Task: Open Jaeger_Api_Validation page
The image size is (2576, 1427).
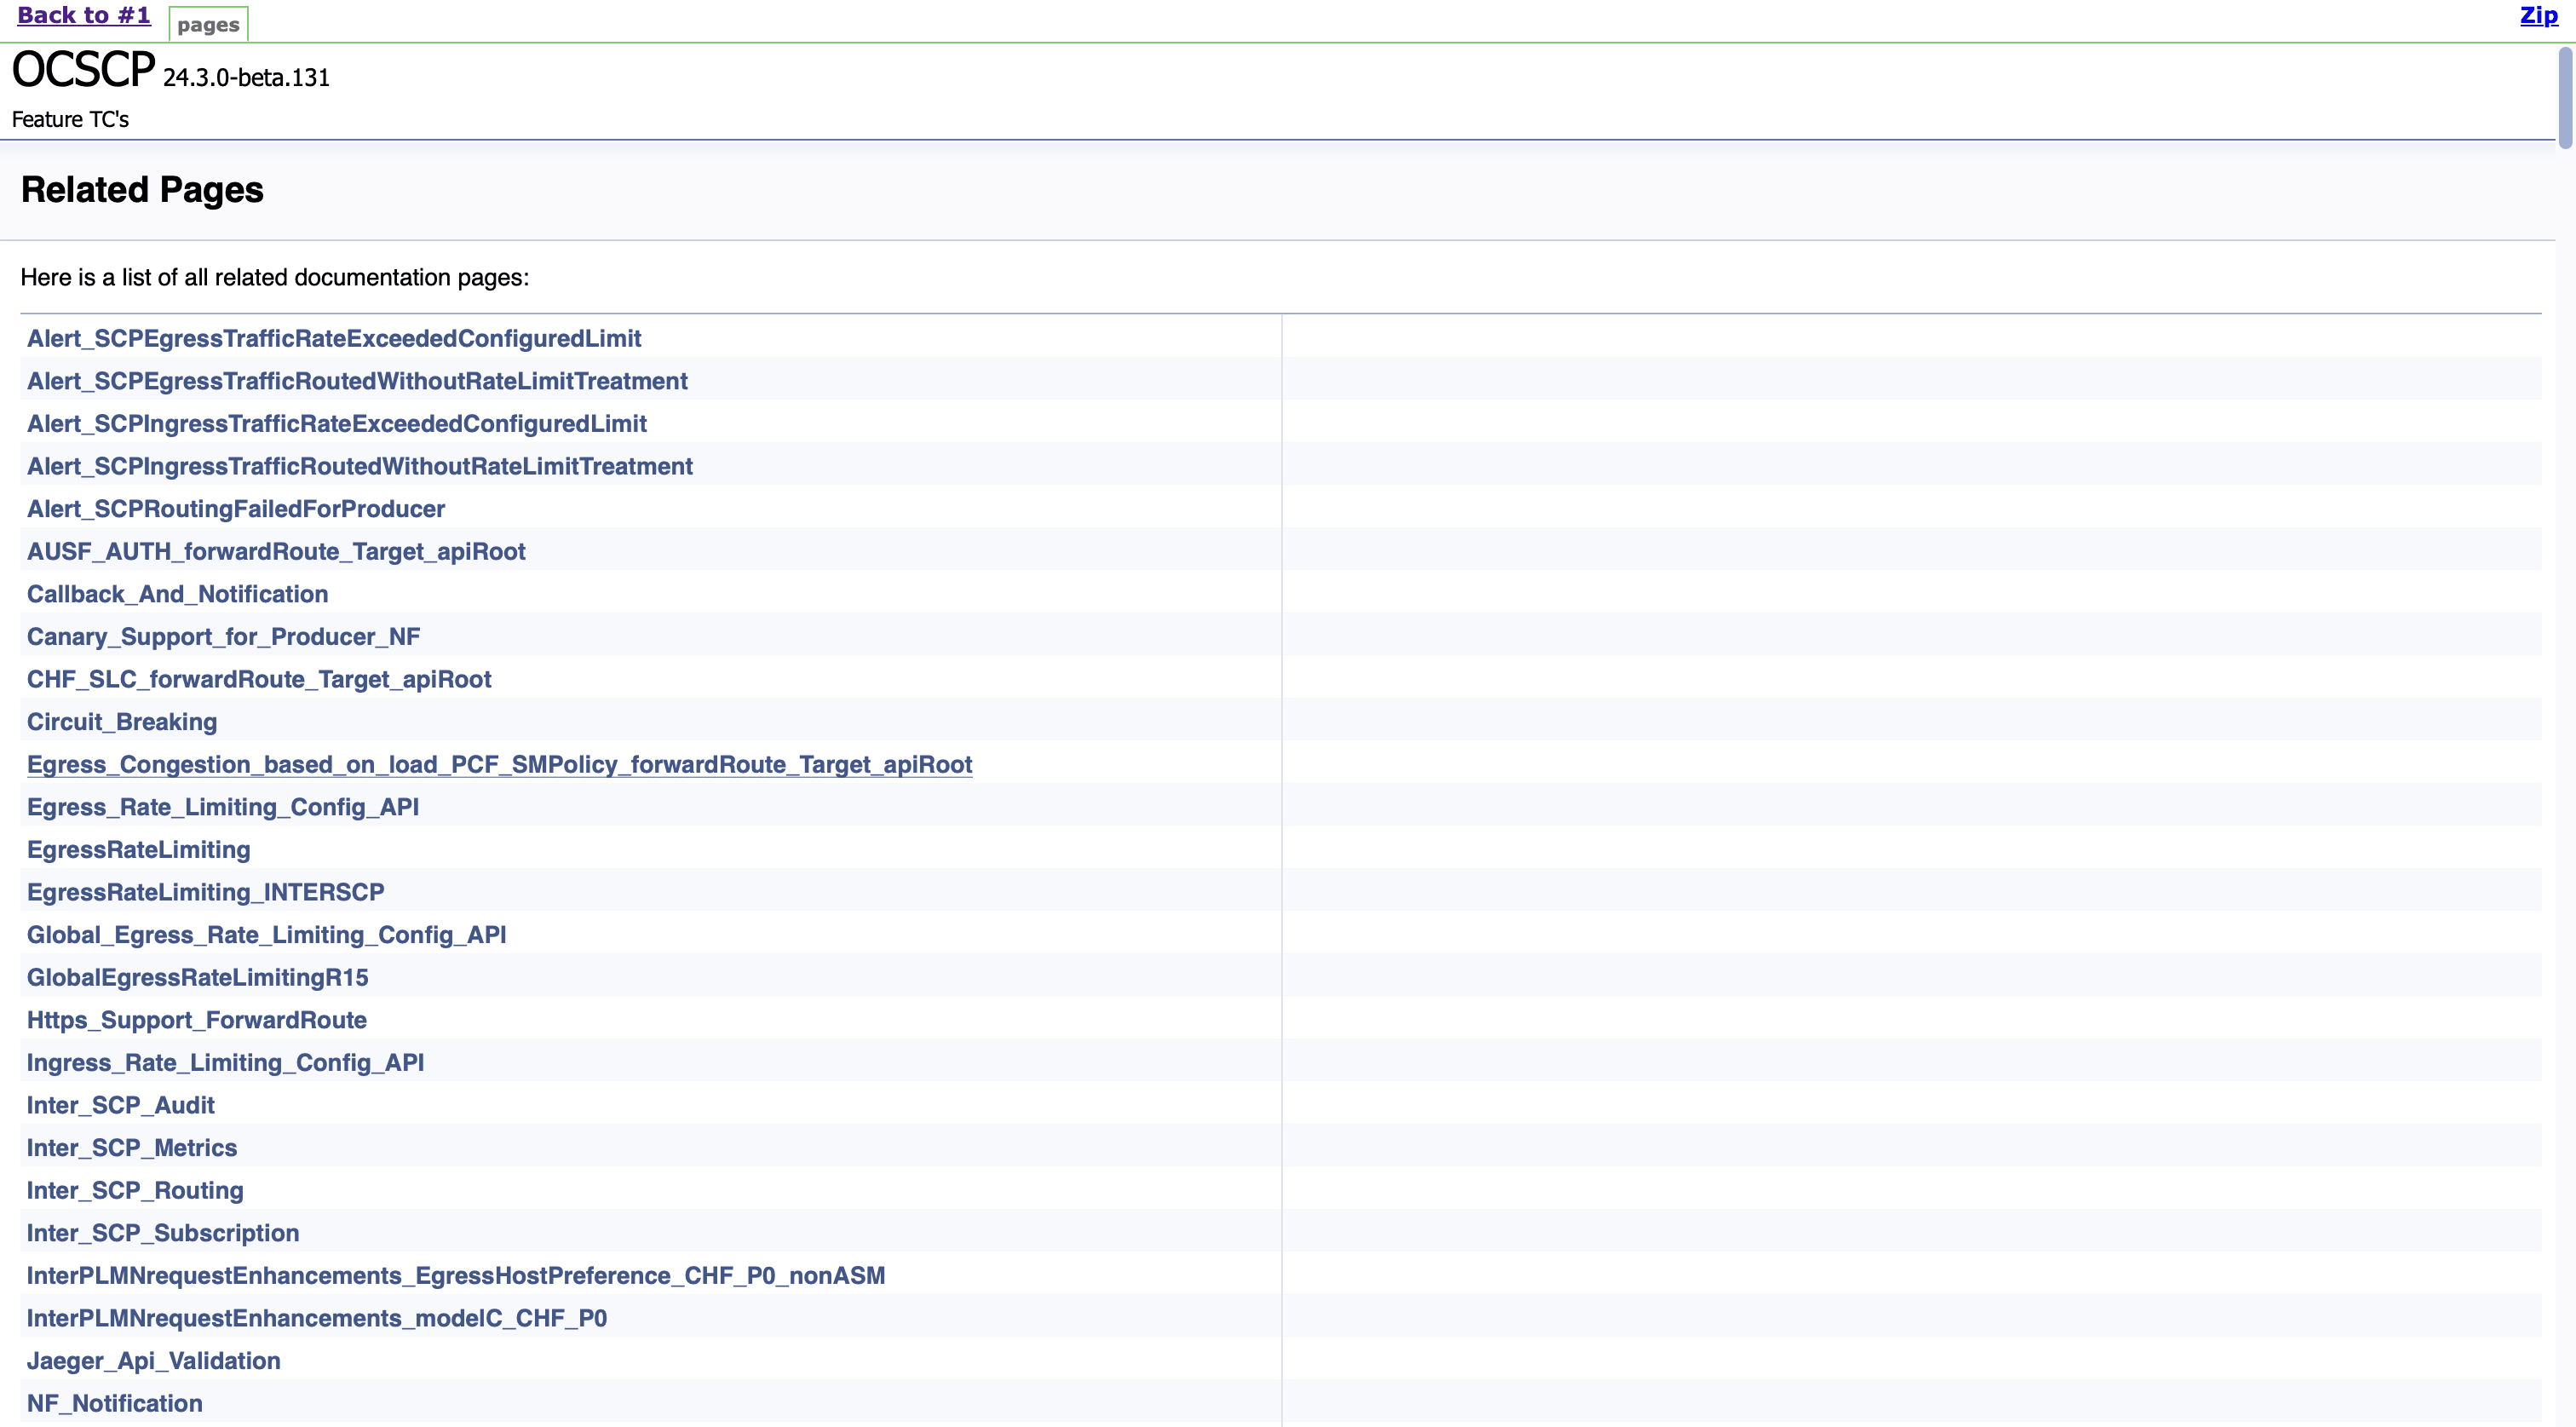Action: tap(153, 1361)
